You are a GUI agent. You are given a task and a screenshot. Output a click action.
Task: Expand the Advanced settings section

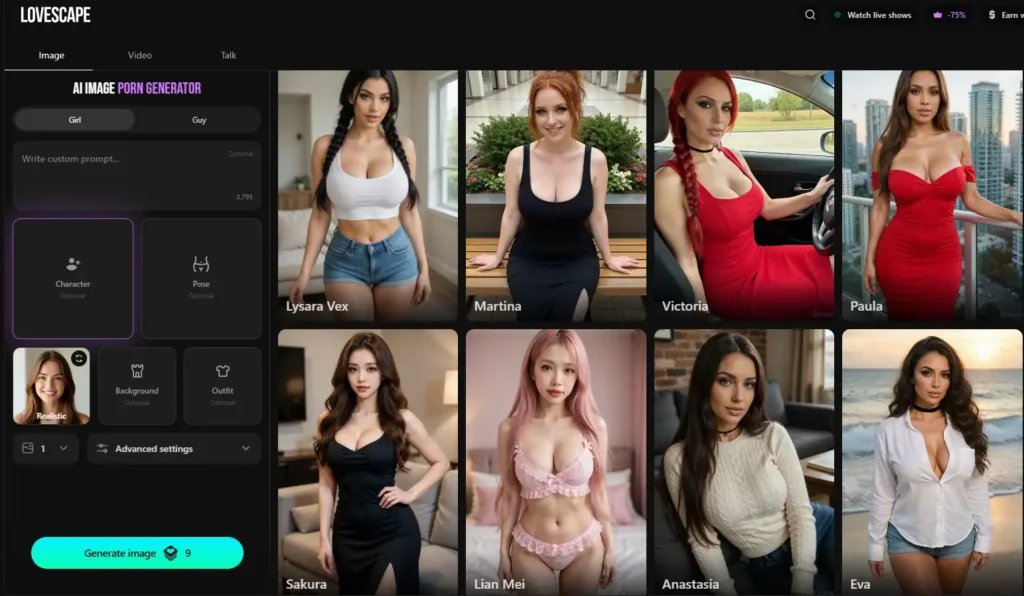(x=174, y=448)
